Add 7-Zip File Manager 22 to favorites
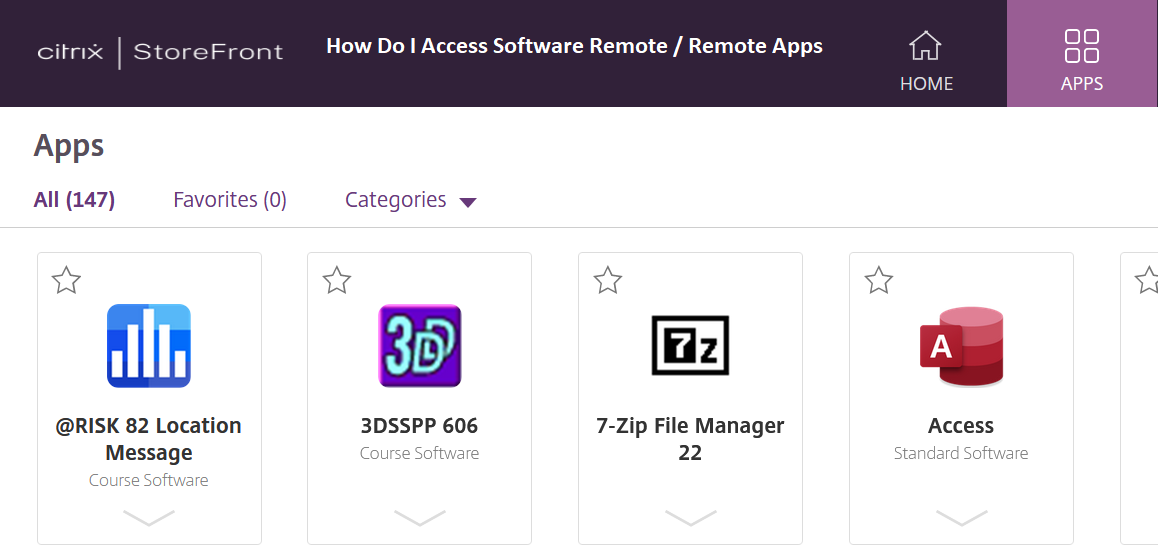1158x555 pixels. tap(608, 280)
